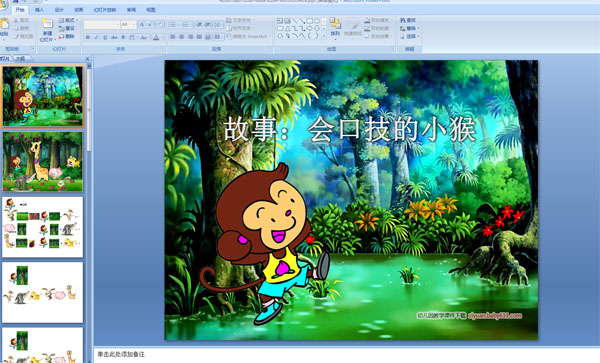The width and height of the screenshot is (600, 363).
Task: Open the Font group dialog launcher
Action: (x=163, y=49)
